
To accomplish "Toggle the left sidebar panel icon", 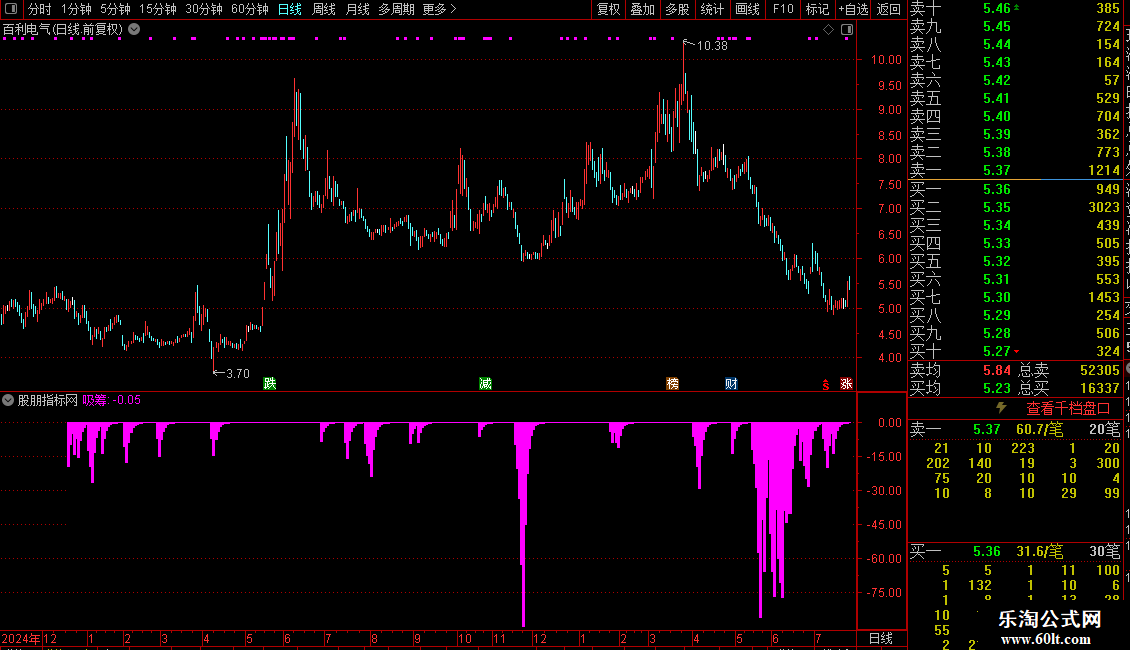I will (x=11, y=9).
